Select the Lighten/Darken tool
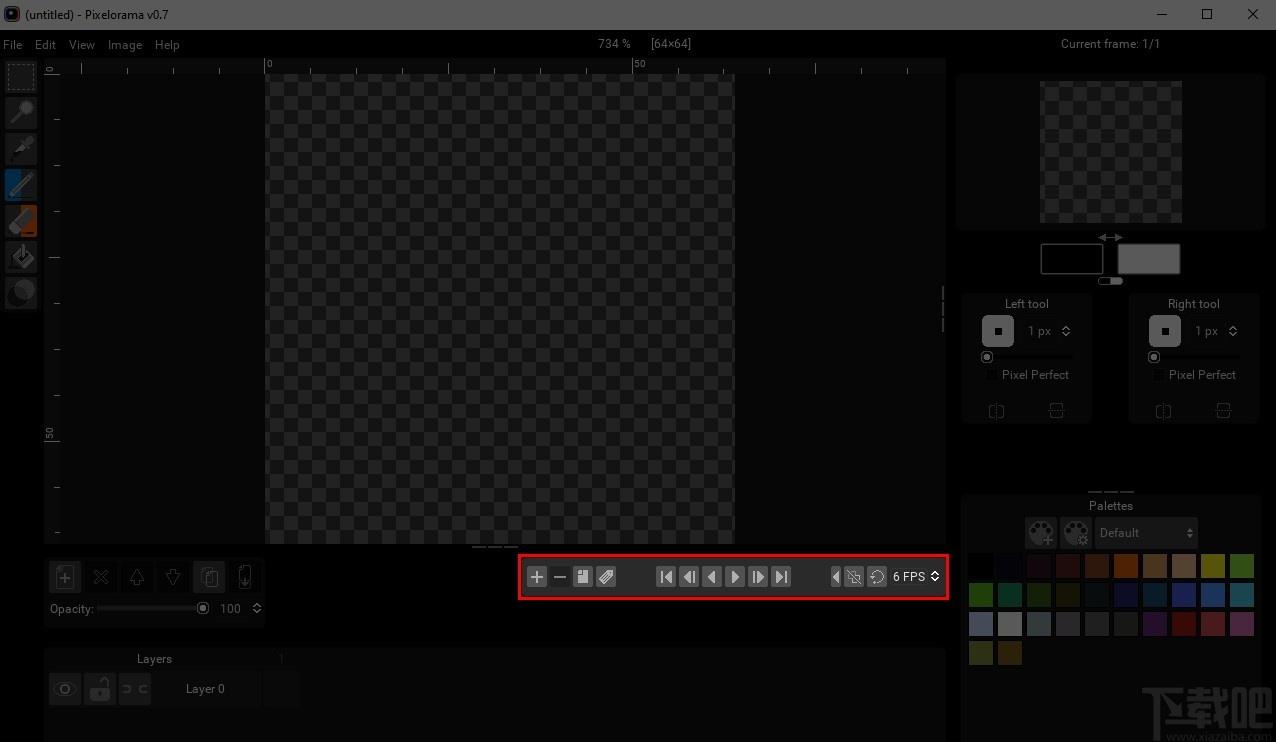The height and width of the screenshot is (742, 1276). click(21, 293)
